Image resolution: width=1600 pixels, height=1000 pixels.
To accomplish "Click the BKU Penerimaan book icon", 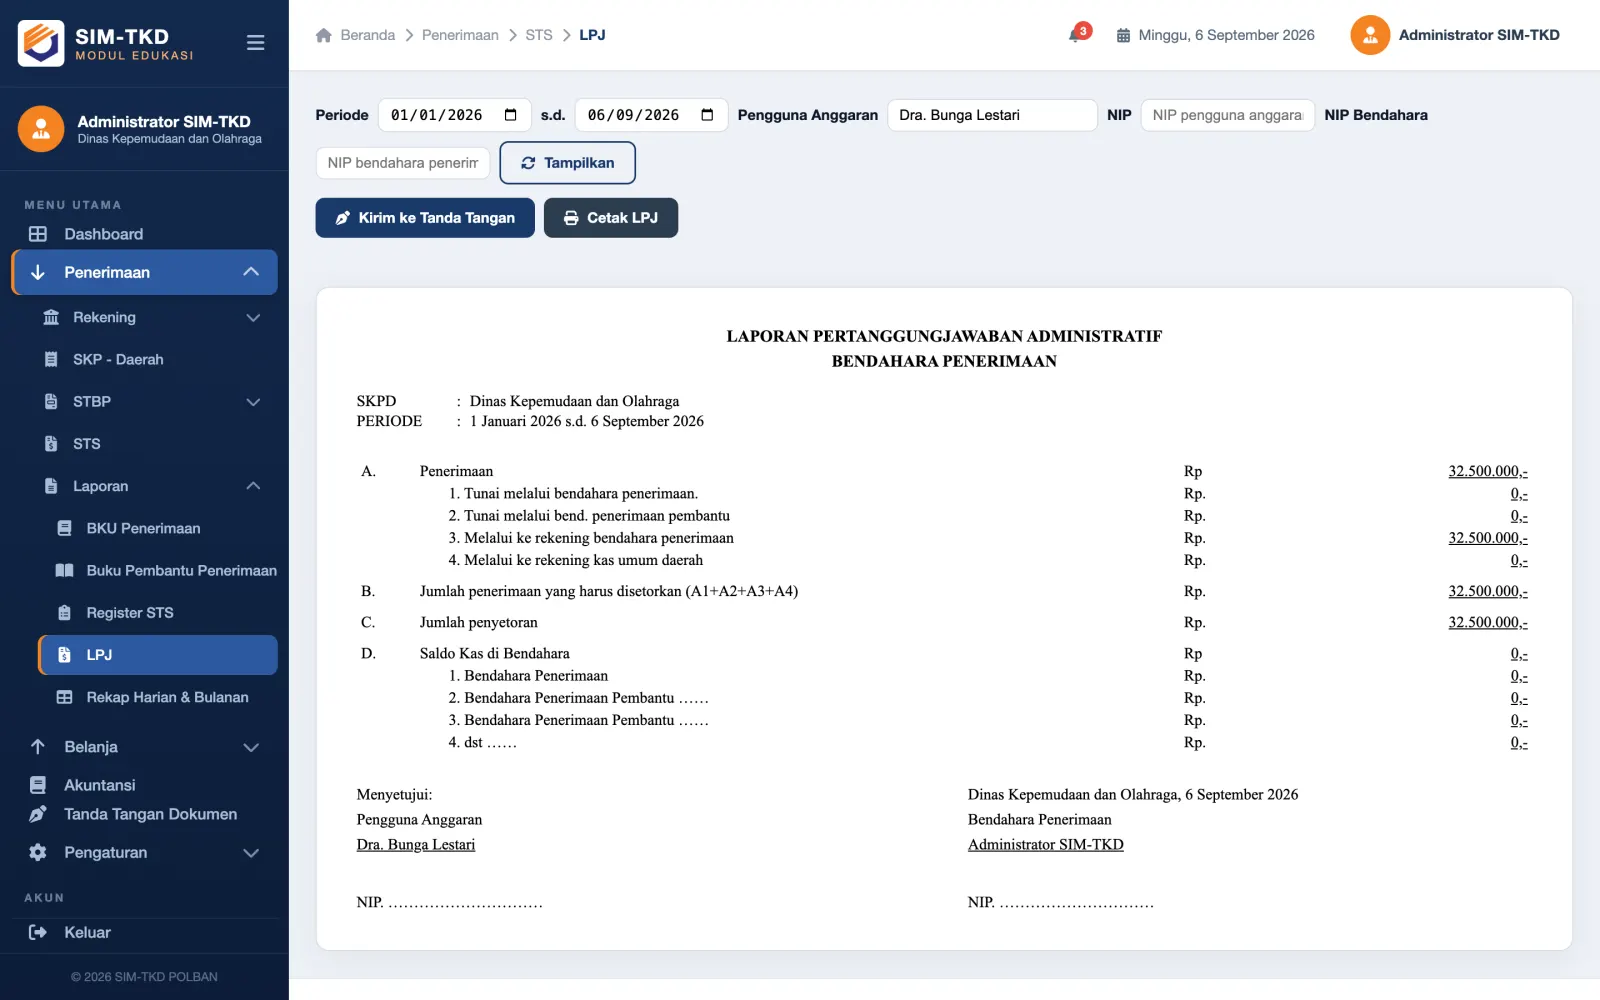I will pos(64,528).
